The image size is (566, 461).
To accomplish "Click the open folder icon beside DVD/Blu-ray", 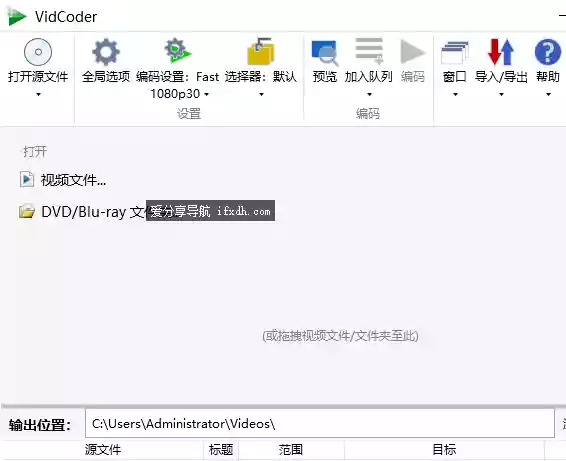I will point(27,211).
